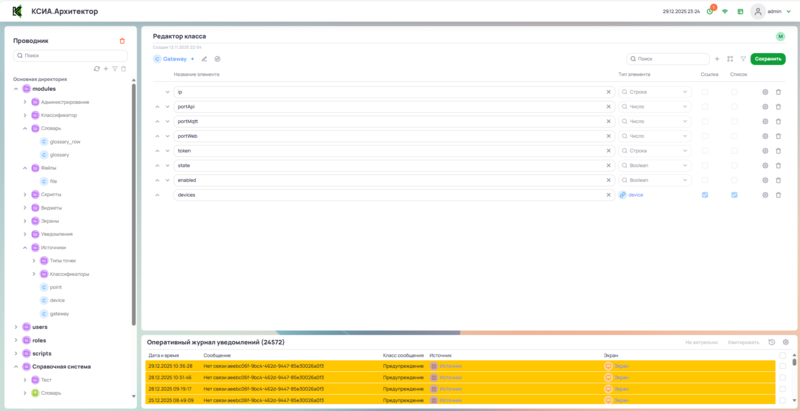Click the refresh icon in the explorer toolbar
800x411 pixels.
(96, 69)
